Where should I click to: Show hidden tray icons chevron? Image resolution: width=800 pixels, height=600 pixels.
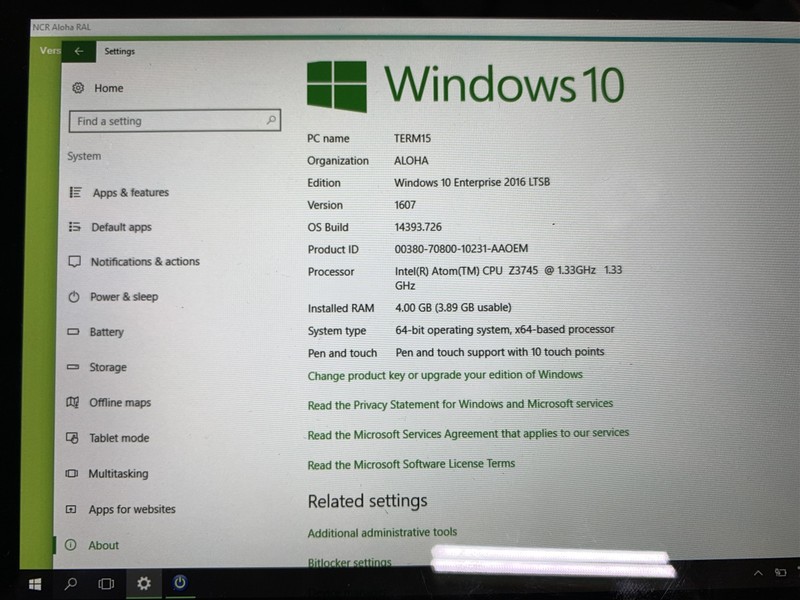coord(758,573)
